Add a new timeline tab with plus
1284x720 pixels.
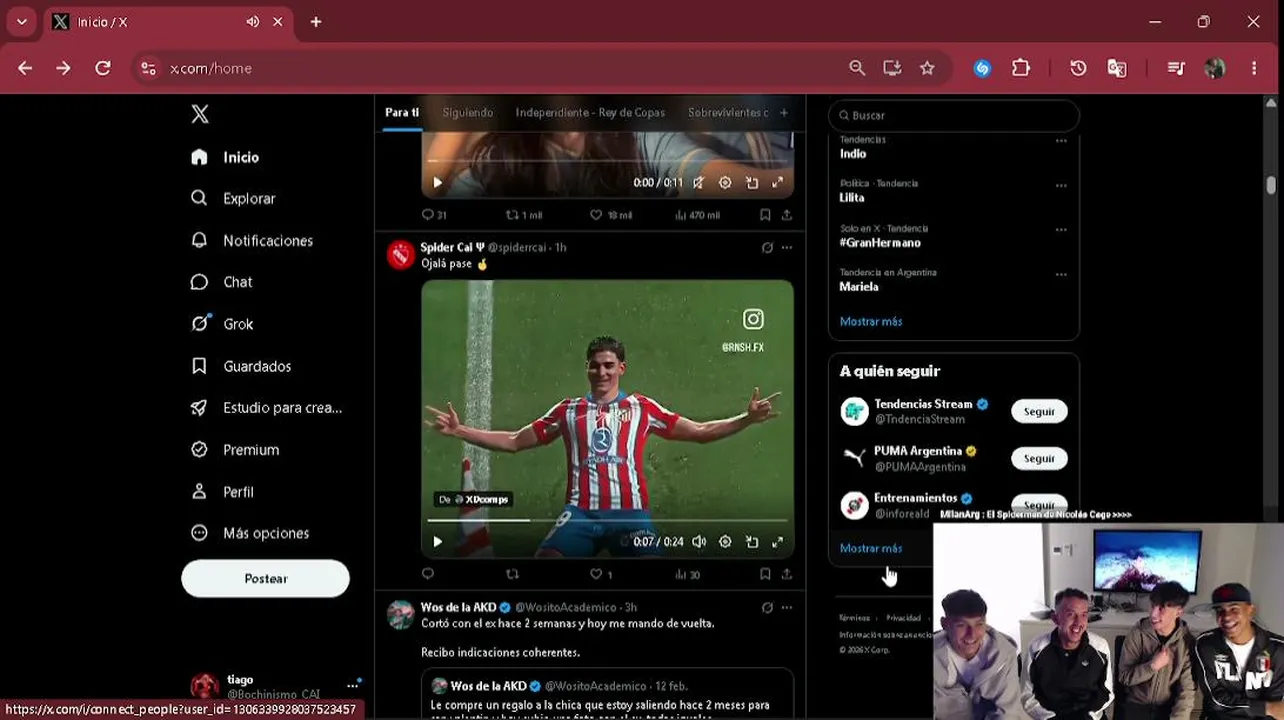pyautogui.click(x=784, y=113)
